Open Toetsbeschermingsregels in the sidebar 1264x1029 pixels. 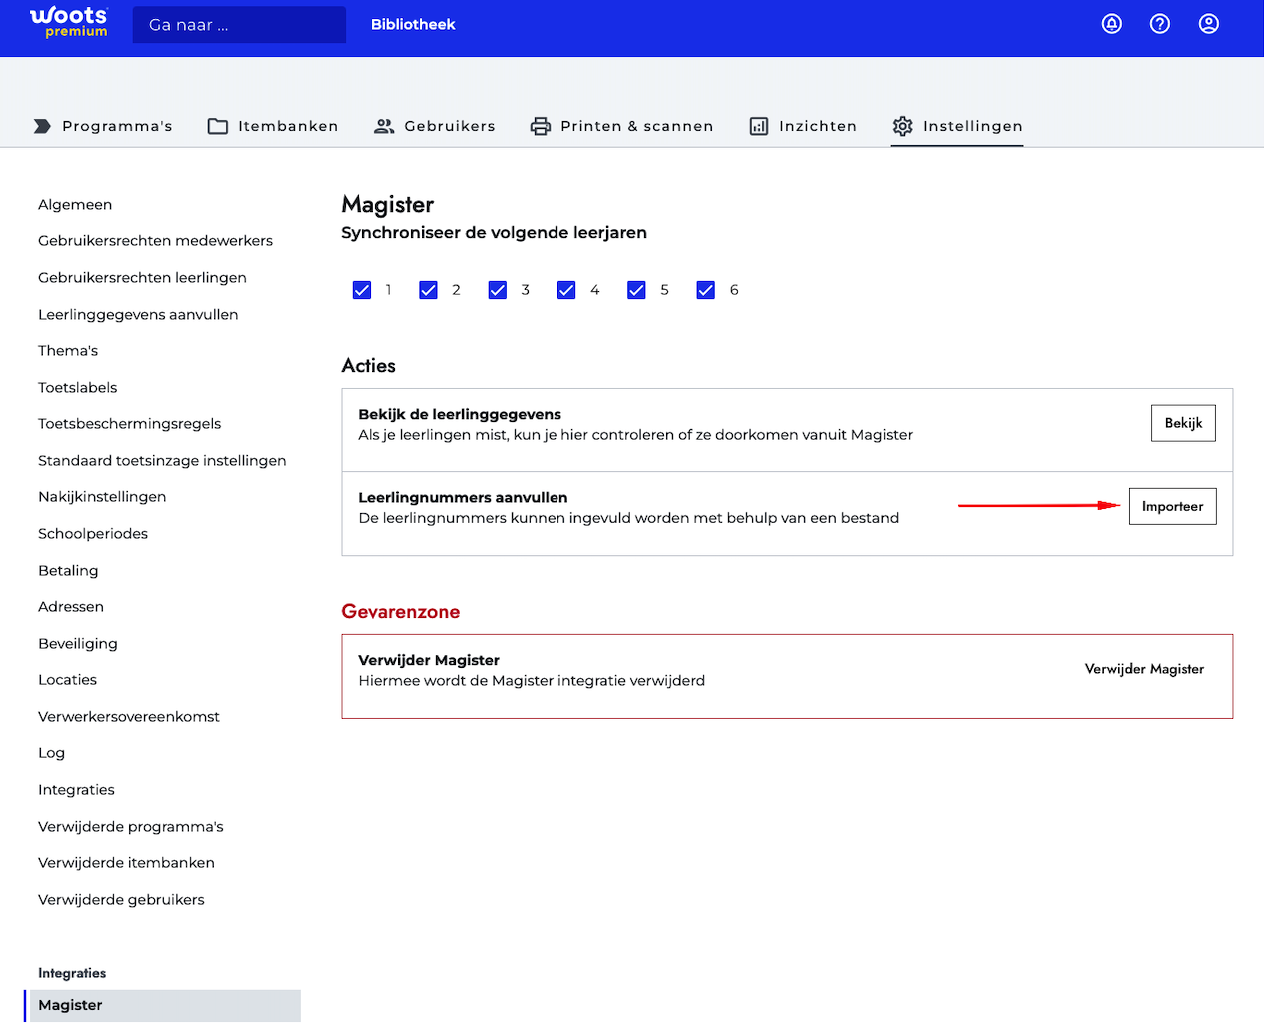pyautogui.click(x=130, y=424)
